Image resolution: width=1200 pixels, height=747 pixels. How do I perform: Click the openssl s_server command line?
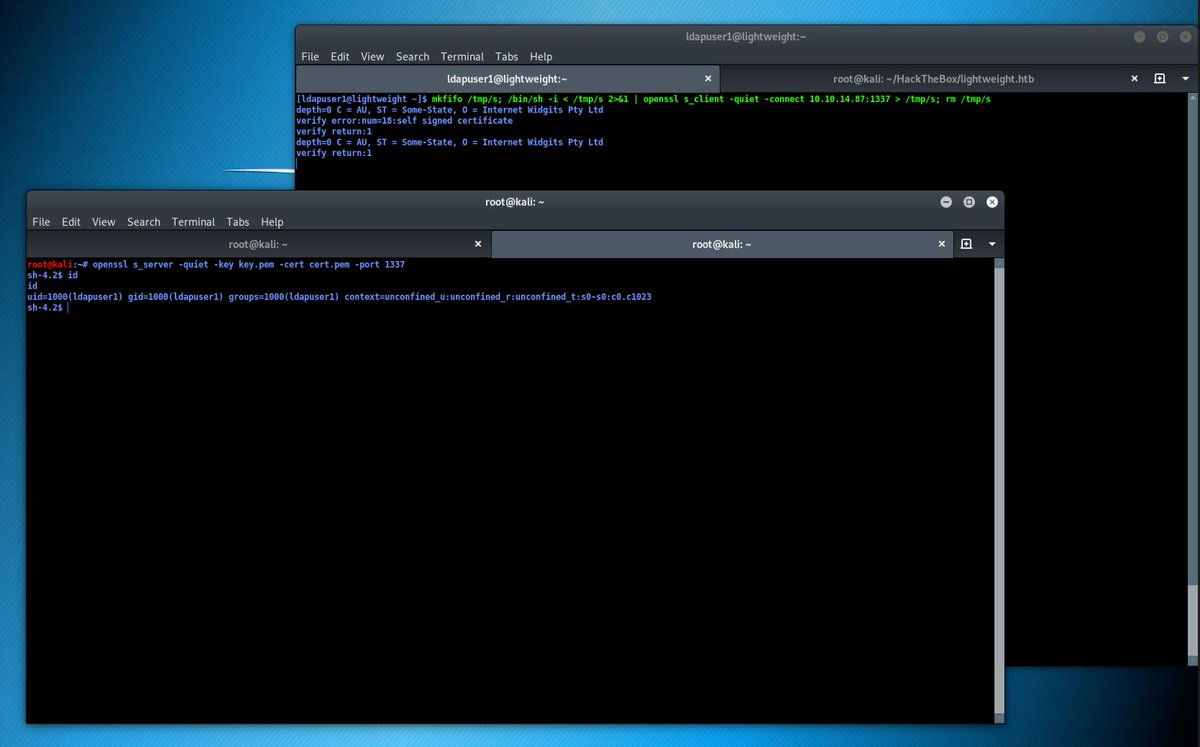(216, 264)
